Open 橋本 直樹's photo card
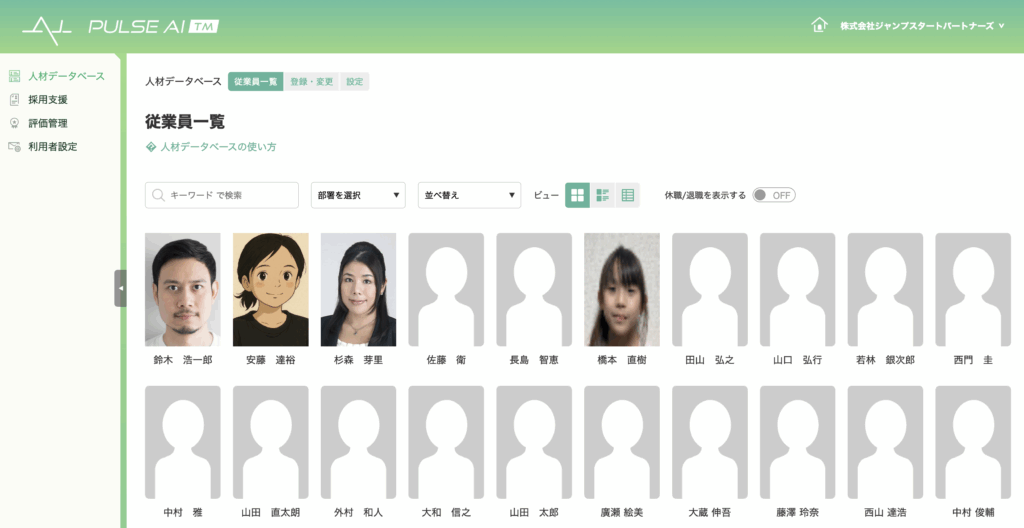The height and width of the screenshot is (528, 1024). 622,289
